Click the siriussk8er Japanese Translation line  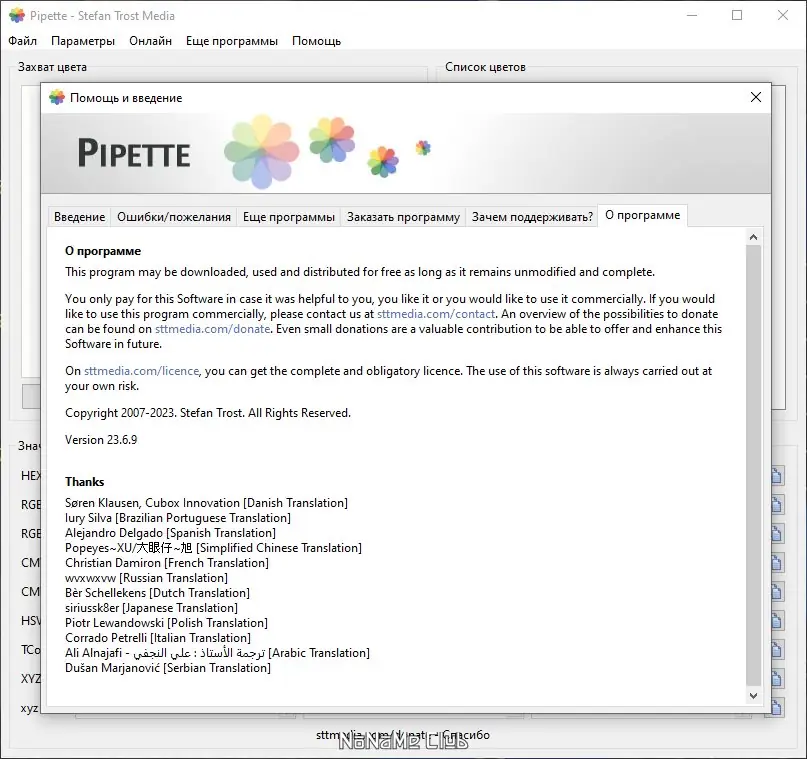(151, 608)
